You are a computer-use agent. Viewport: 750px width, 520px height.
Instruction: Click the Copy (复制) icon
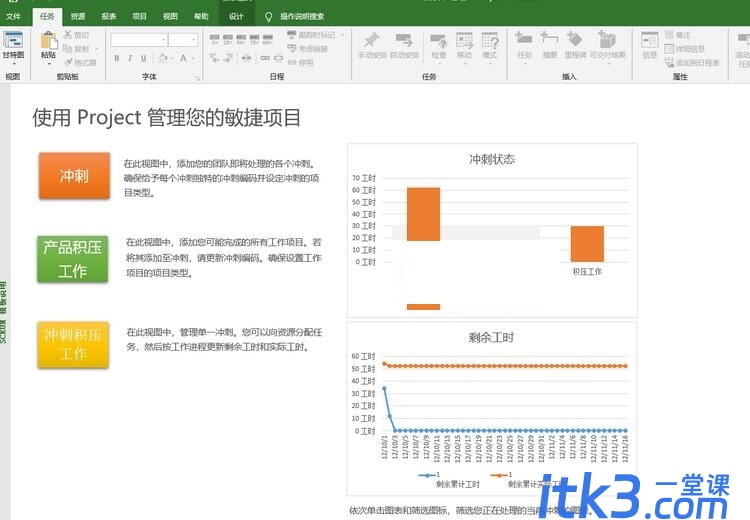click(68, 48)
